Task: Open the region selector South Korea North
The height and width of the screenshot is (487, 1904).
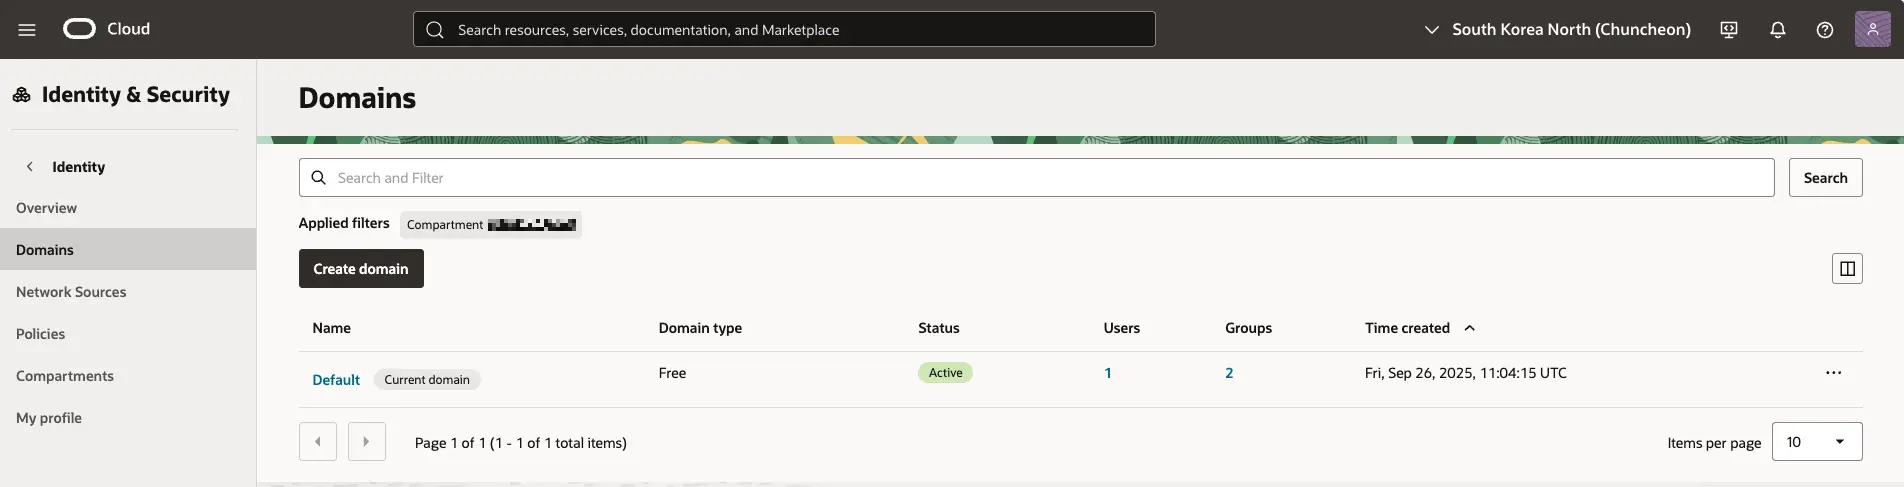Action: (1557, 30)
